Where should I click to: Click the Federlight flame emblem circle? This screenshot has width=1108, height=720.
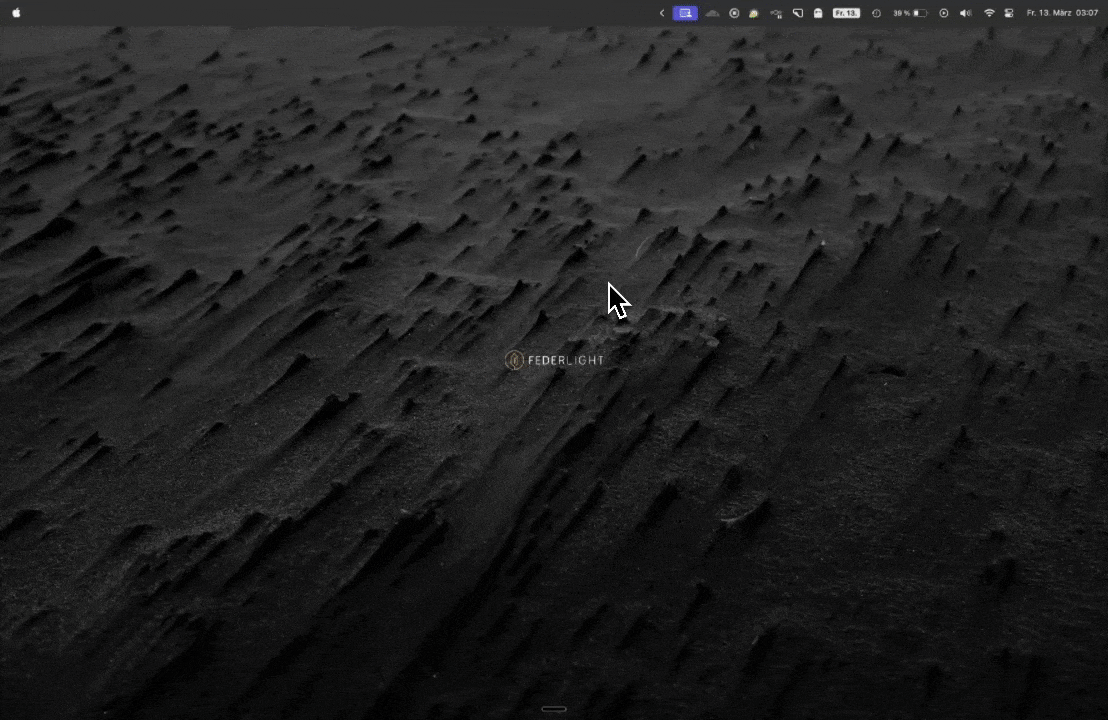(514, 360)
